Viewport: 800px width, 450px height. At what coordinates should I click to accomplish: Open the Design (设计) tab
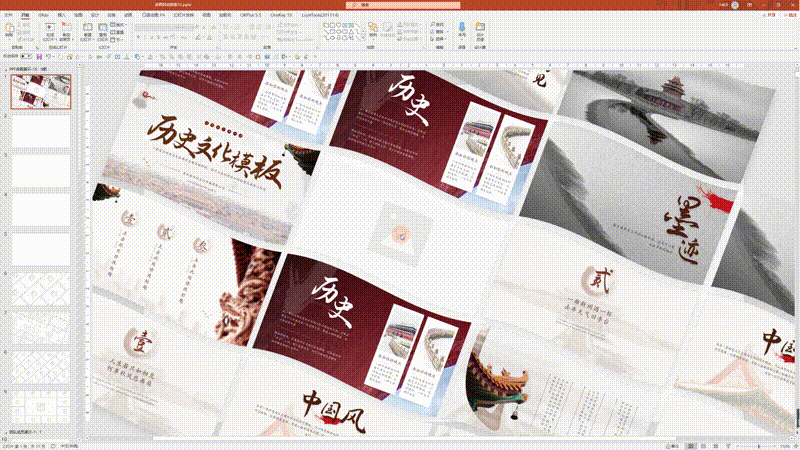tap(95, 15)
